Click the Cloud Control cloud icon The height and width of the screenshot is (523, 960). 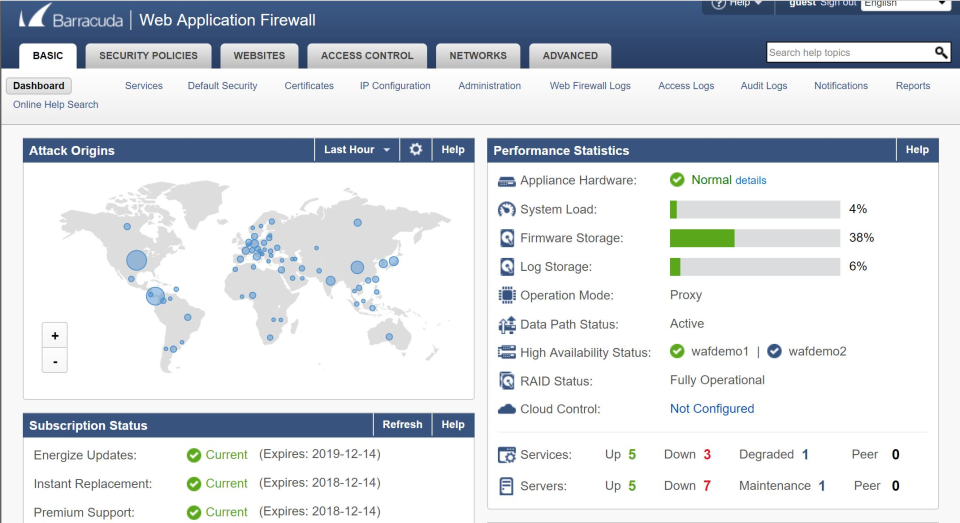pos(507,409)
